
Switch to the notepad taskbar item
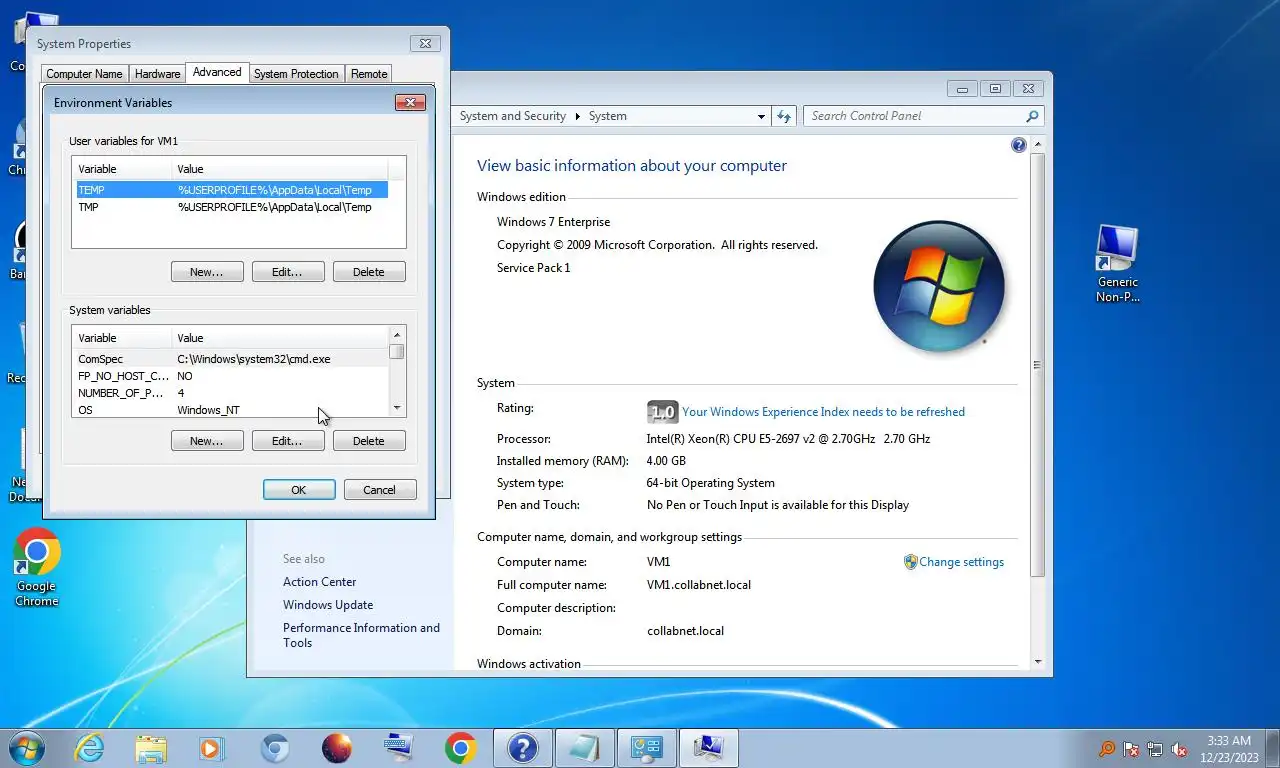[x=585, y=748]
